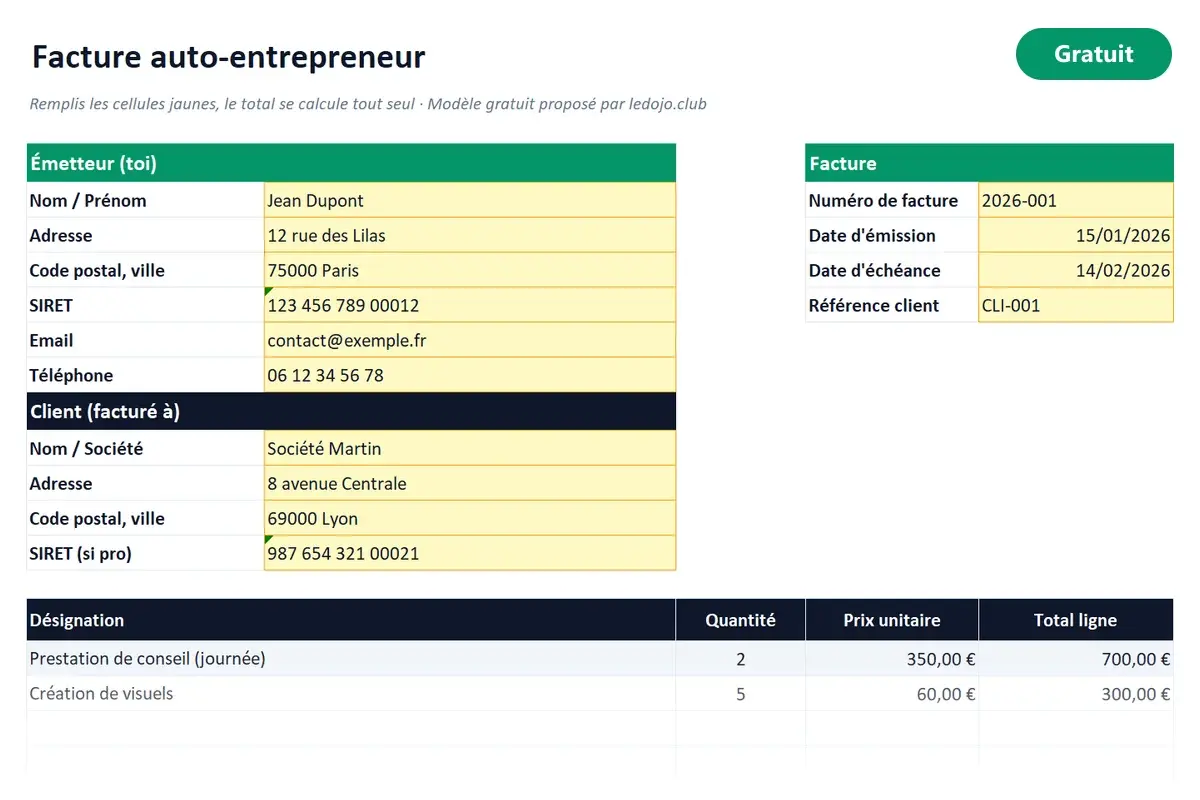1200x800 pixels.
Task: Click the Nom / Société label
Action: click(x=86, y=448)
